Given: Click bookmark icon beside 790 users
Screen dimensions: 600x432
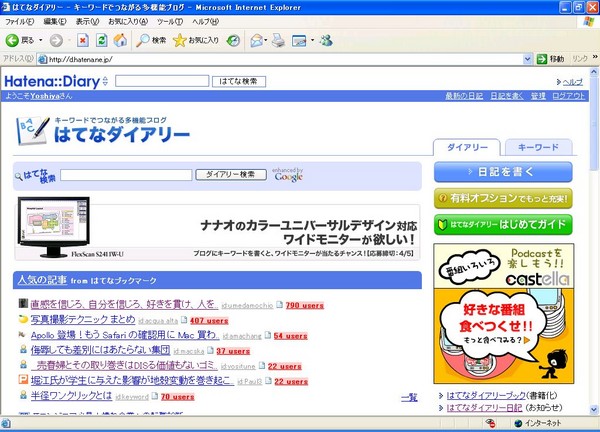Looking at the screenshot, I should tap(280, 305).
